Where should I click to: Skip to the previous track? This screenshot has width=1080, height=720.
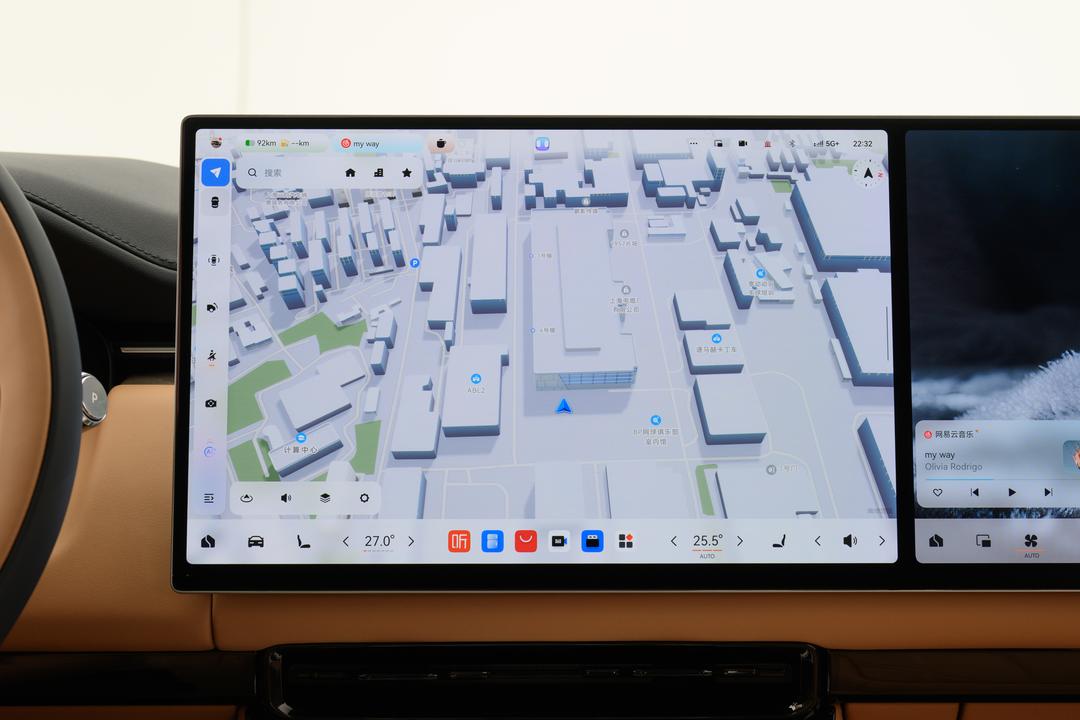coord(975,492)
